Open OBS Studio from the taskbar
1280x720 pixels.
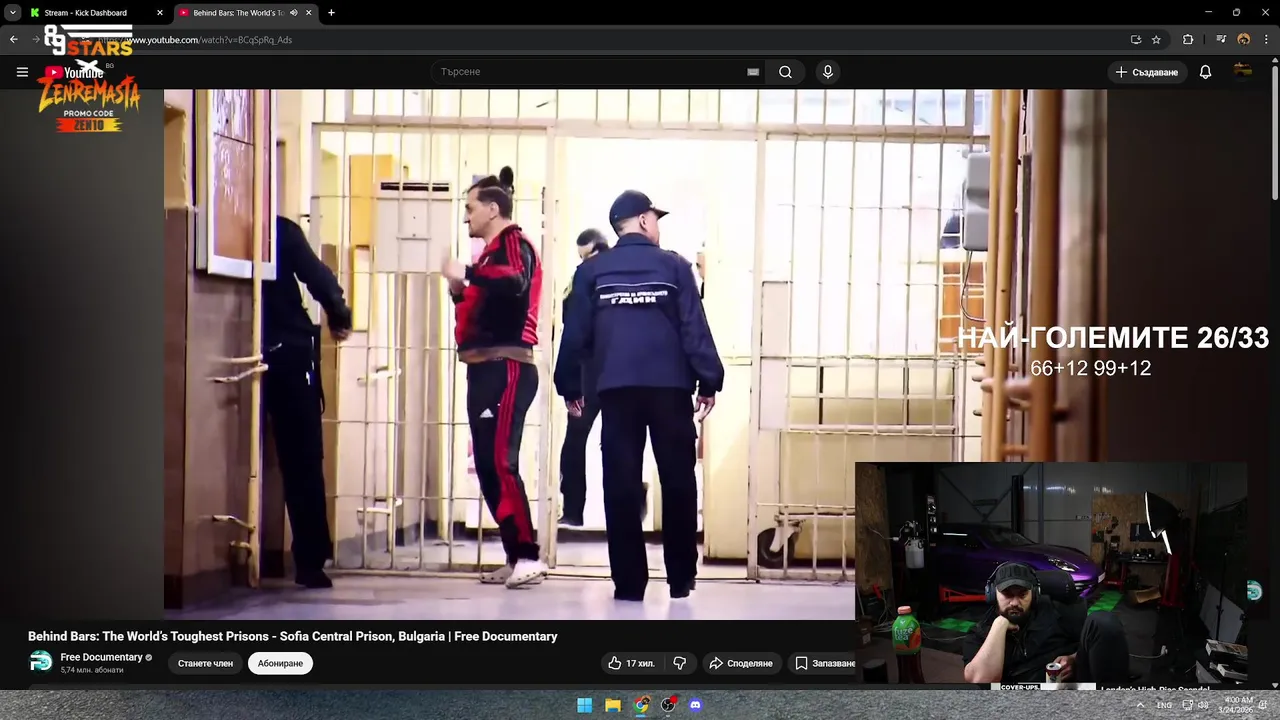pyautogui.click(x=668, y=705)
